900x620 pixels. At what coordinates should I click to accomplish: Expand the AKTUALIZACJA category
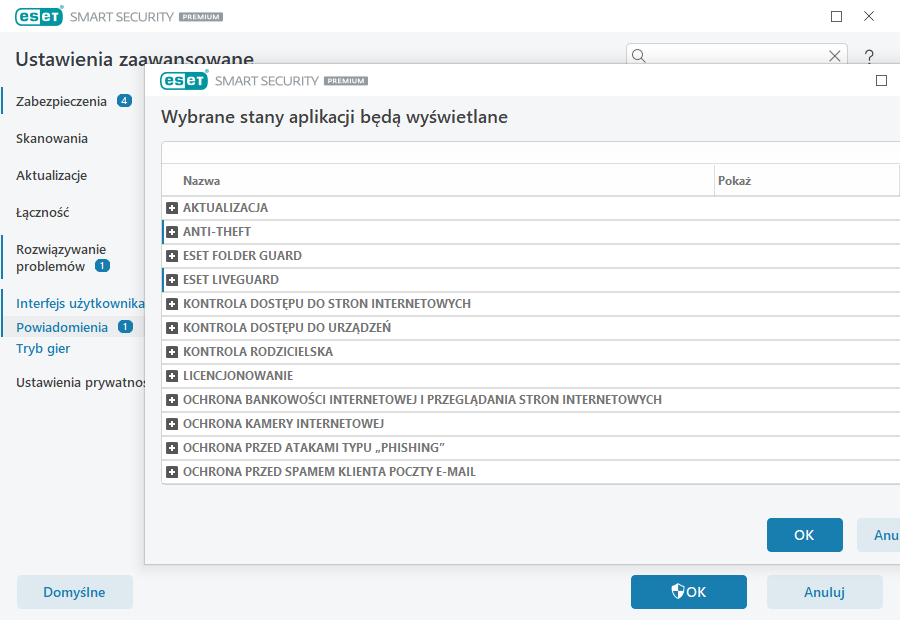coord(172,208)
